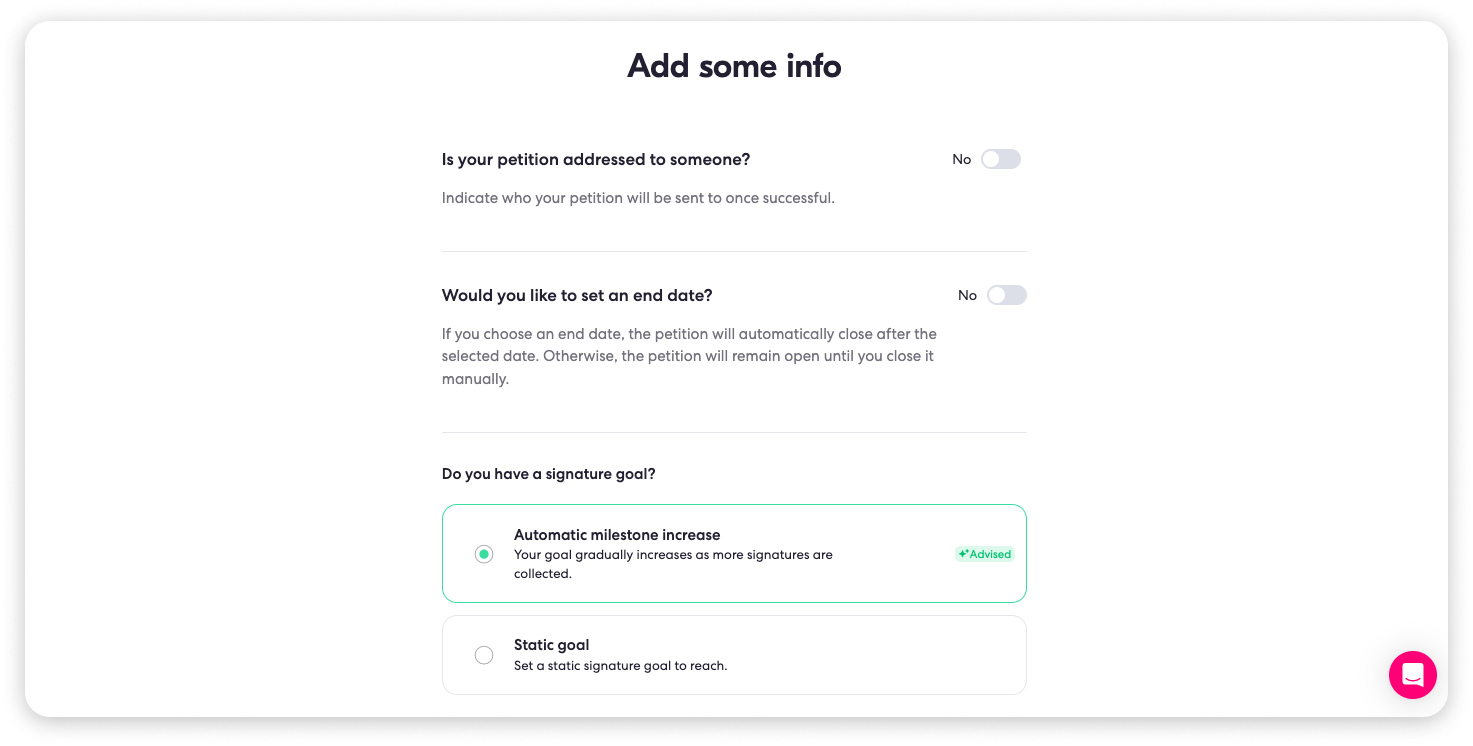Select the Automatic milestone increase radio button
The width and height of the screenshot is (1473, 746).
484,554
